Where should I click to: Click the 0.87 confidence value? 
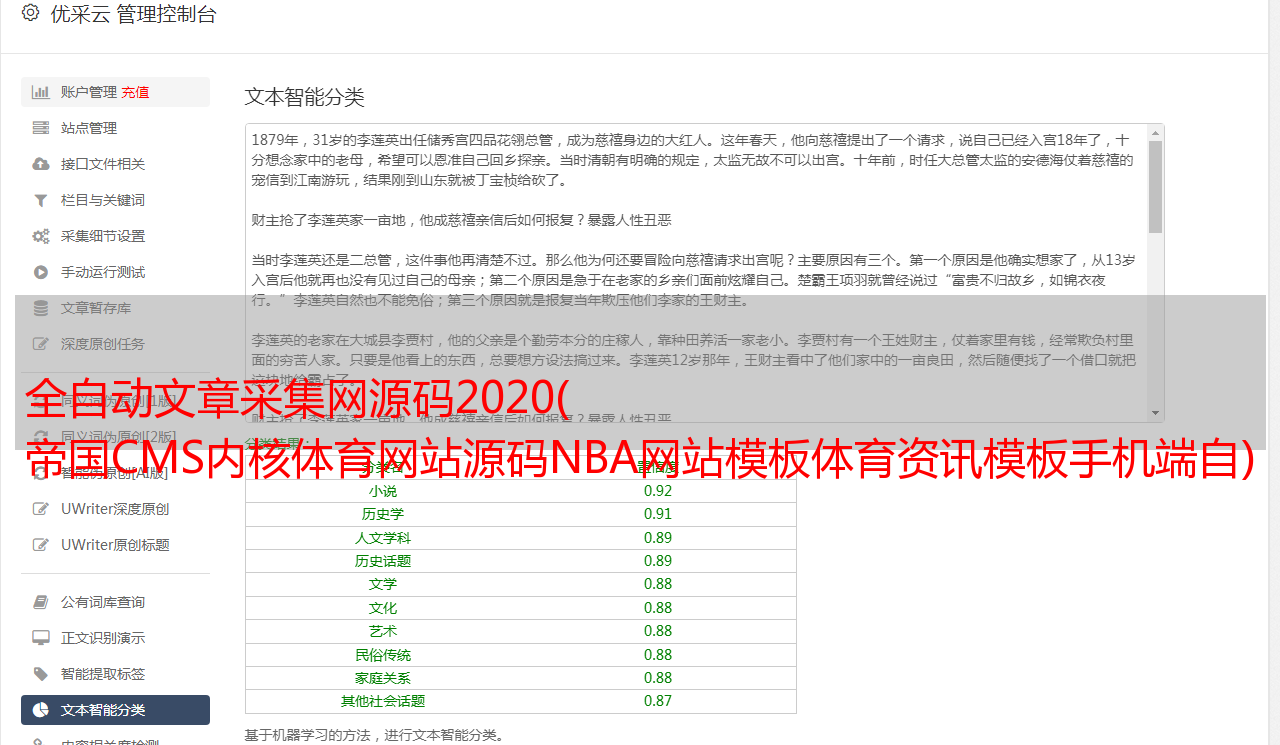(x=658, y=701)
